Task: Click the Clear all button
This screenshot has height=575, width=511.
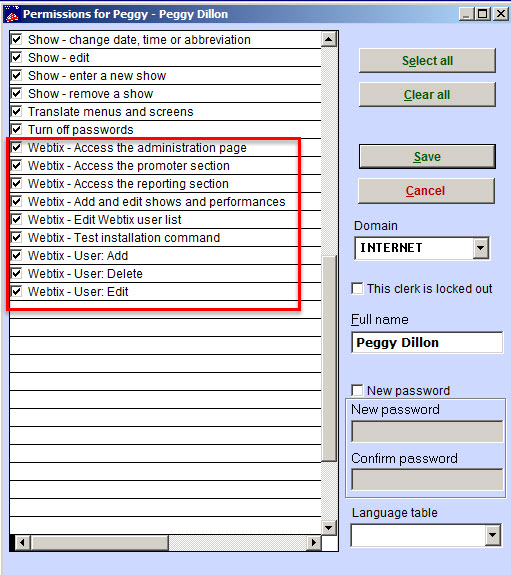Action: click(x=427, y=95)
